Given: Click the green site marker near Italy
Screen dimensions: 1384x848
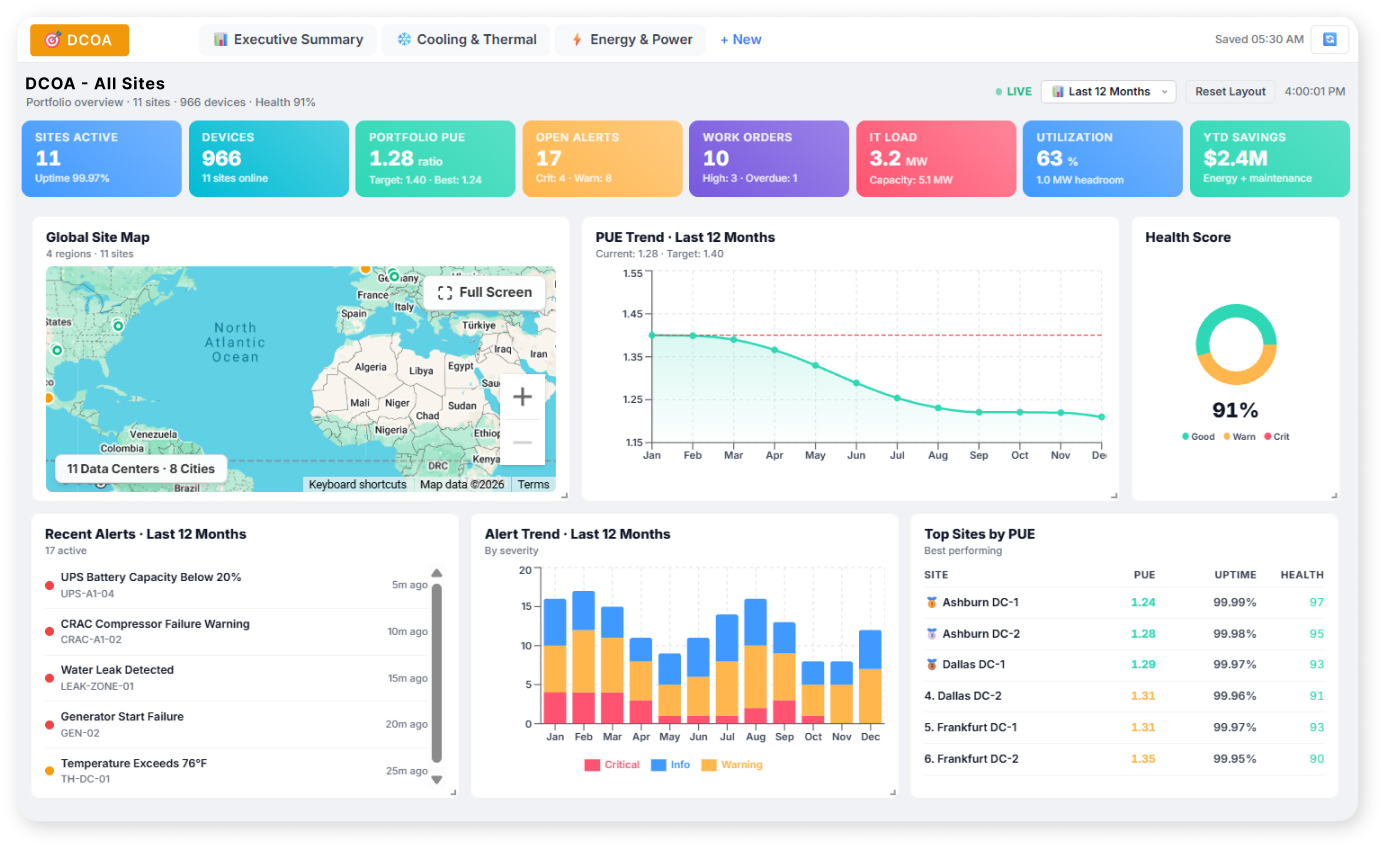Looking at the screenshot, I should pos(394,276).
